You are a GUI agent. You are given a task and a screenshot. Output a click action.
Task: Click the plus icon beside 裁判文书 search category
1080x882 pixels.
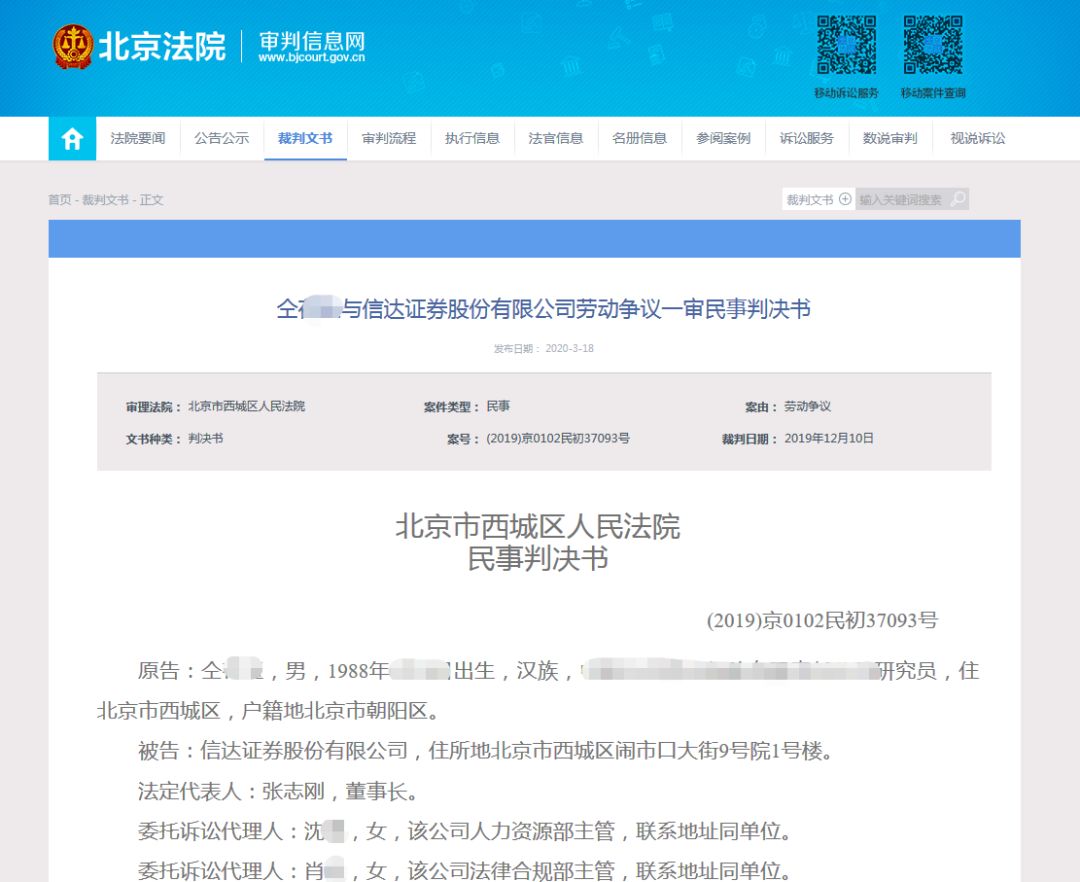tap(845, 199)
